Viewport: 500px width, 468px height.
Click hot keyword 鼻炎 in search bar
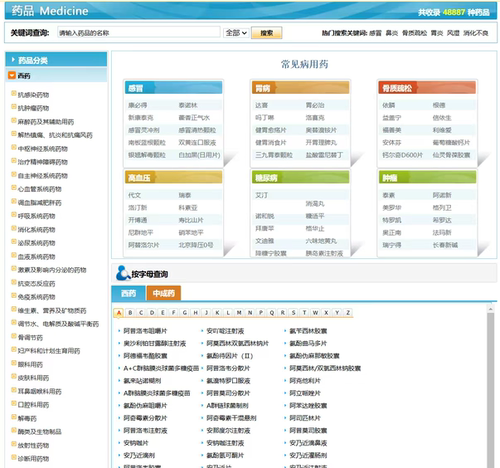(392, 33)
